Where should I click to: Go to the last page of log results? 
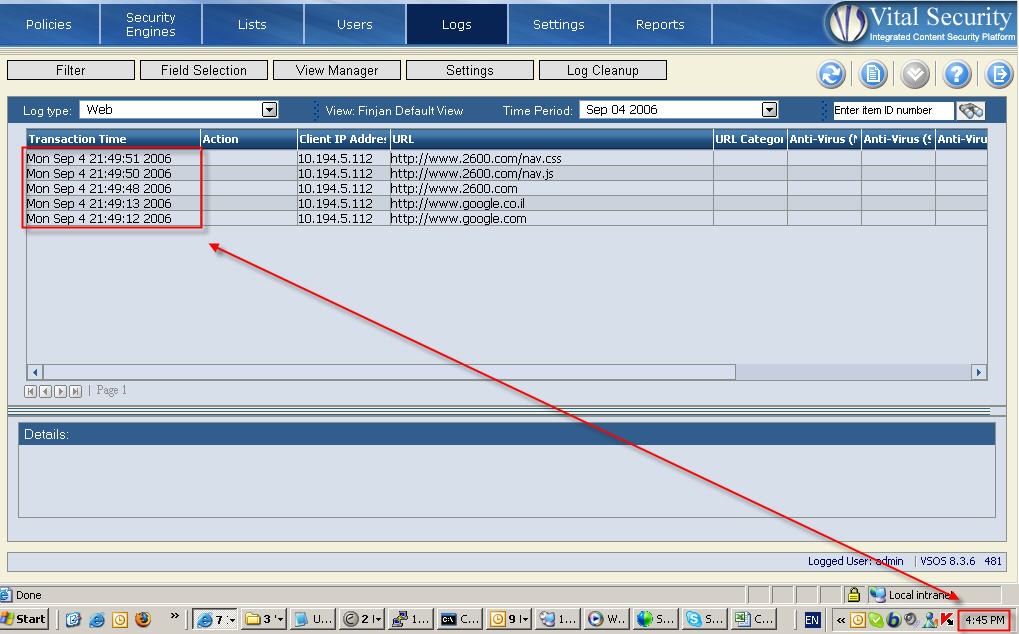(76, 391)
